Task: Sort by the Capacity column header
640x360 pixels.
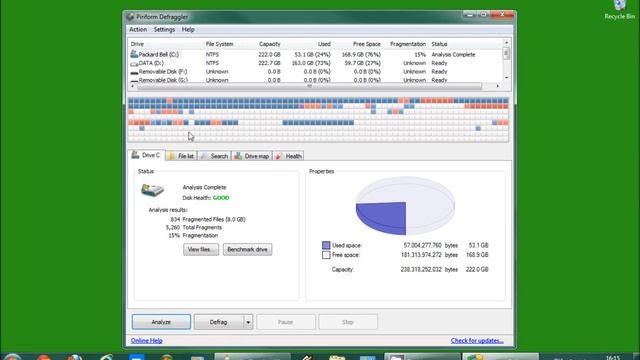Action: (x=269, y=44)
